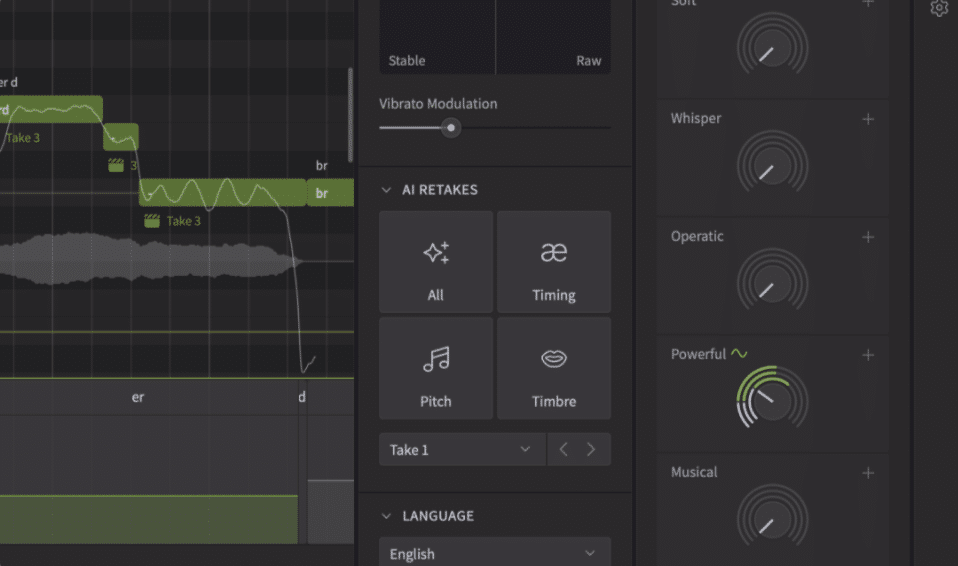The width and height of the screenshot is (958, 566).
Task: Click the Raw label on the XY pad
Action: 588,61
